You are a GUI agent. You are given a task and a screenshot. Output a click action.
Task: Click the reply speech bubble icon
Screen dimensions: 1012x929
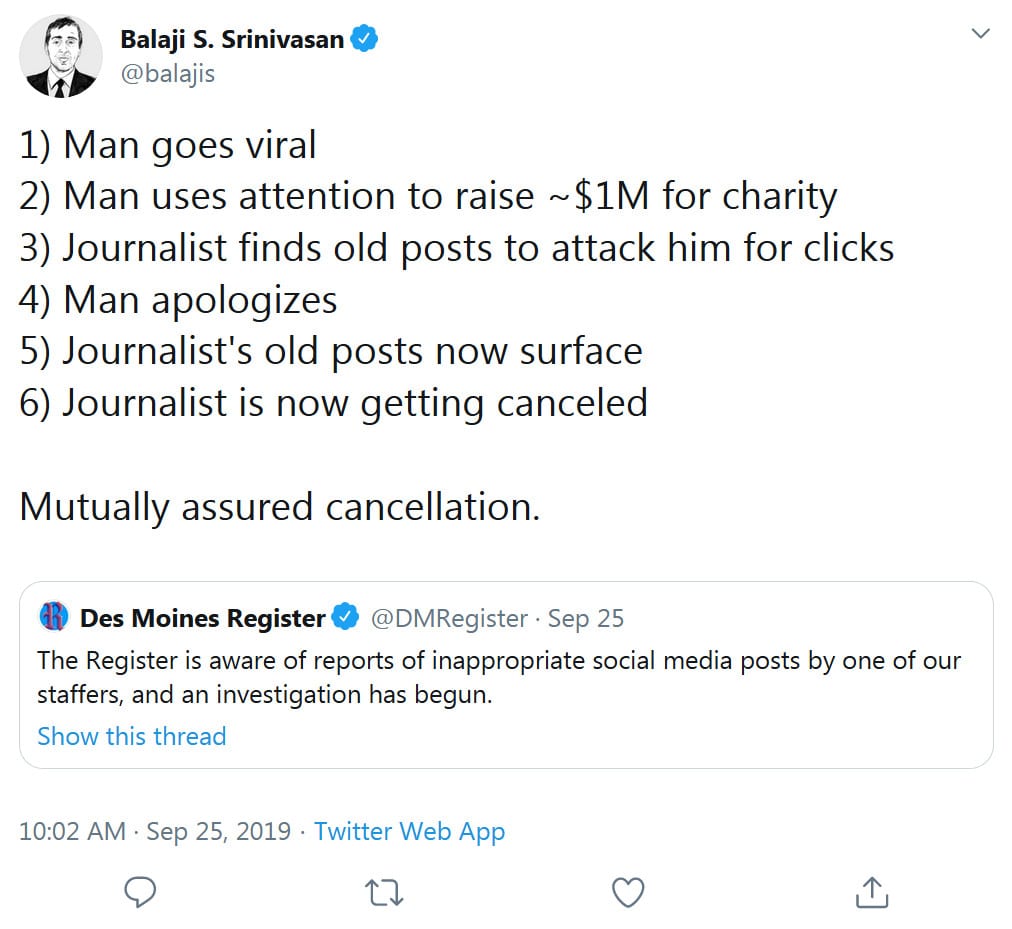[140, 892]
